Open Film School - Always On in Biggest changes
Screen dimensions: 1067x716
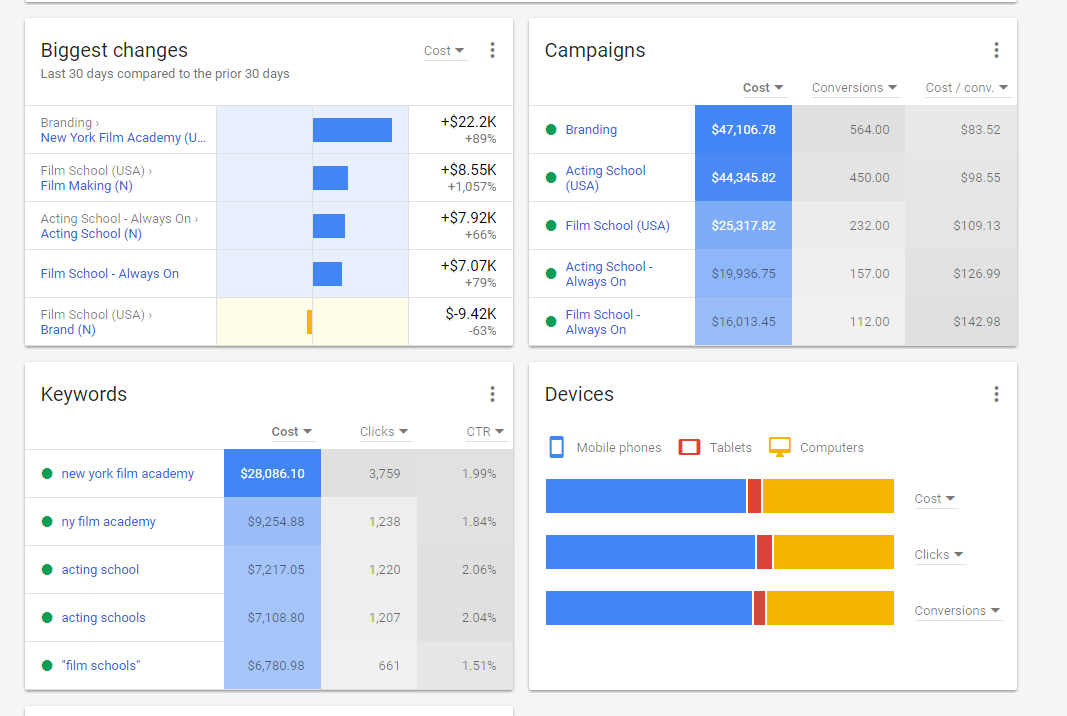110,274
